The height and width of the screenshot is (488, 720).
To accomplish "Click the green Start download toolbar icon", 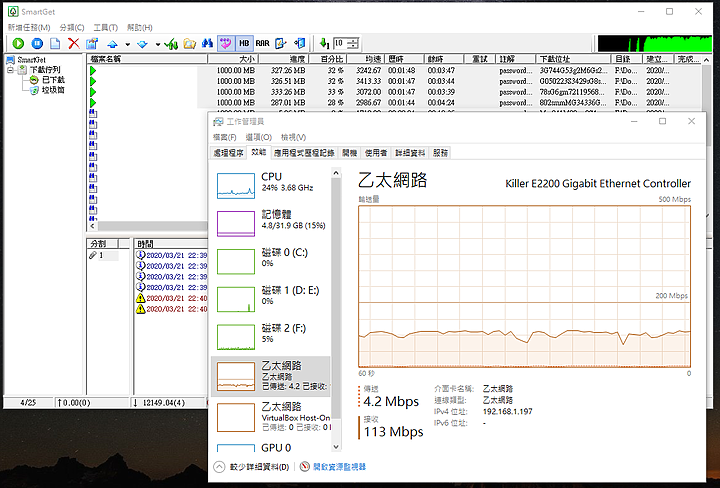I will coord(16,44).
